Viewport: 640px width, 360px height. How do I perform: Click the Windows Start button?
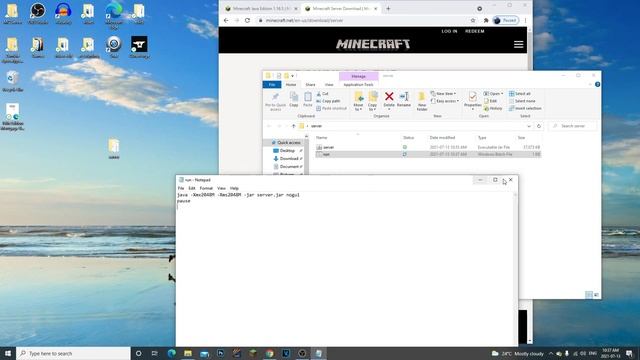8,353
